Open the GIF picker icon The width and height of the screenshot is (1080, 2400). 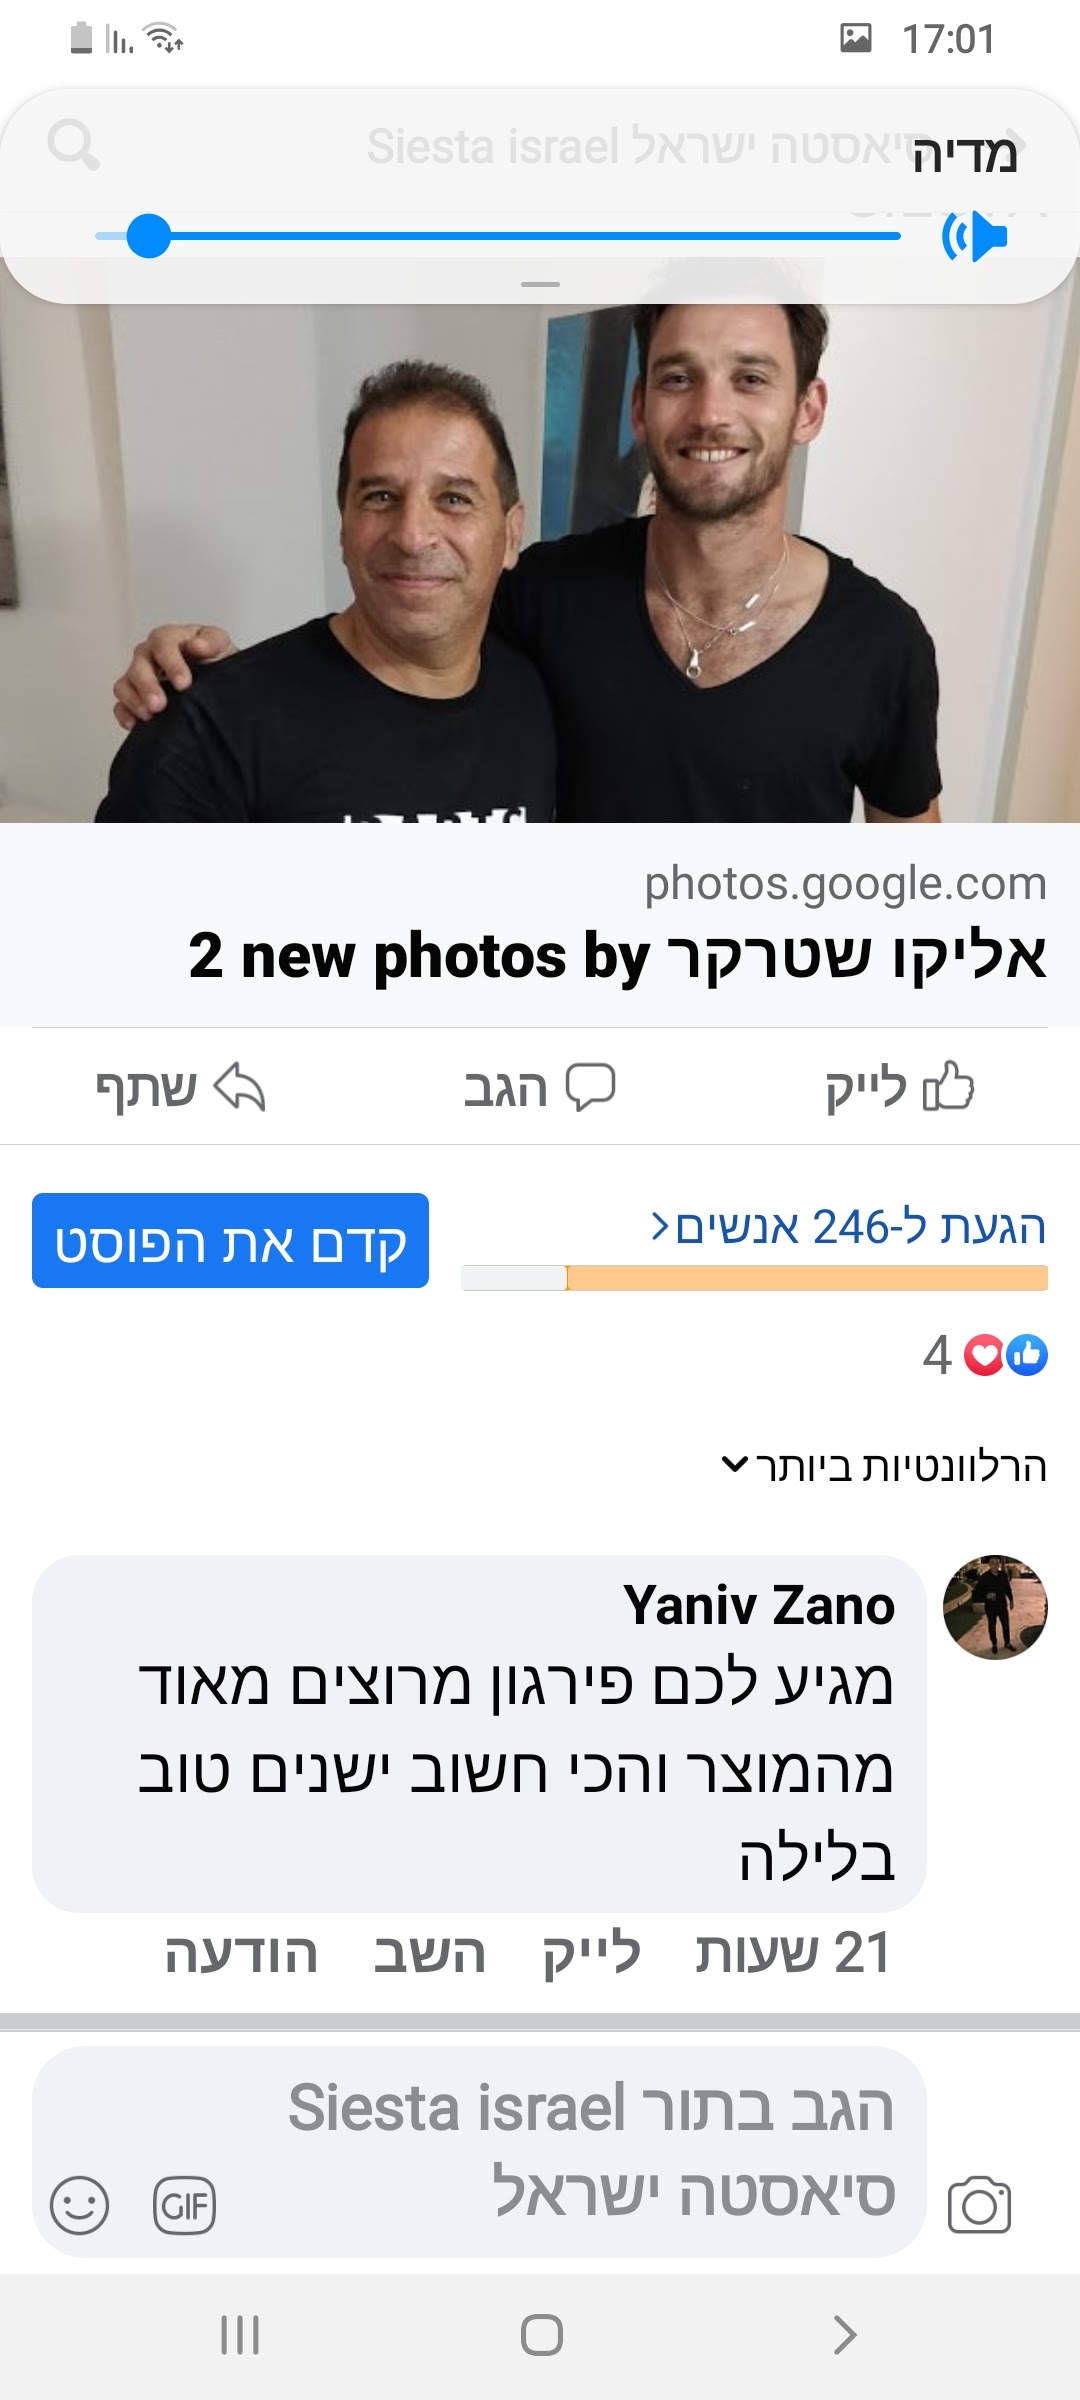click(x=184, y=2205)
